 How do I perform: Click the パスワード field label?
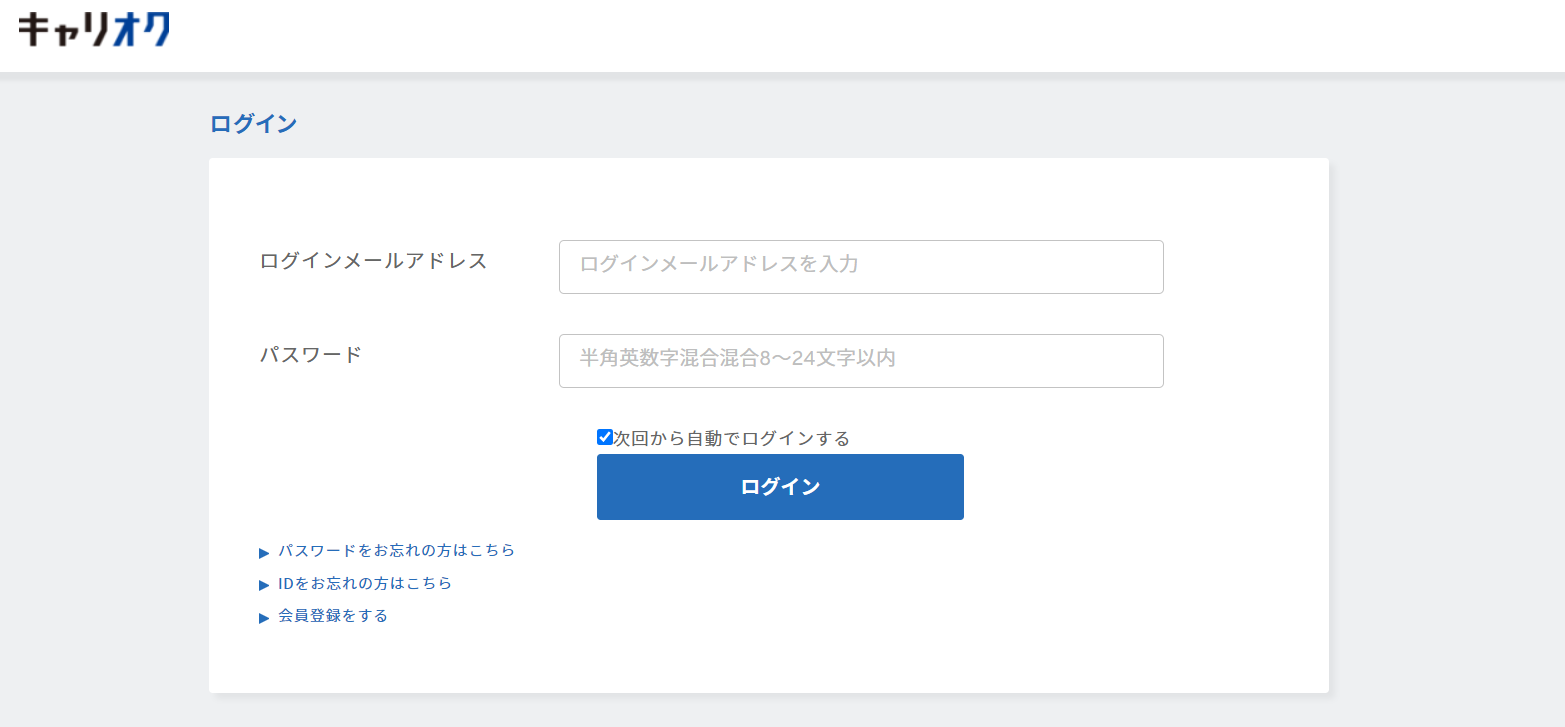(x=310, y=355)
